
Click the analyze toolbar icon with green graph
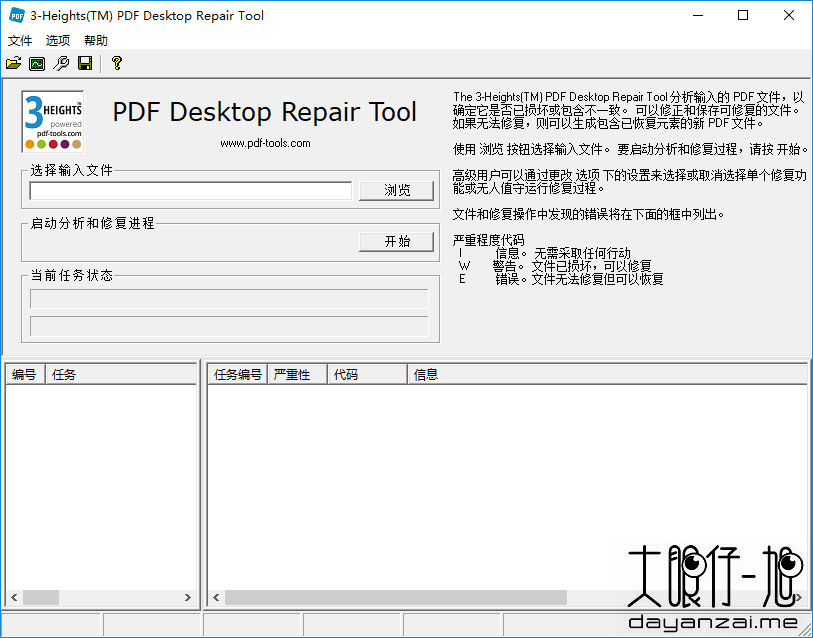[x=37, y=63]
